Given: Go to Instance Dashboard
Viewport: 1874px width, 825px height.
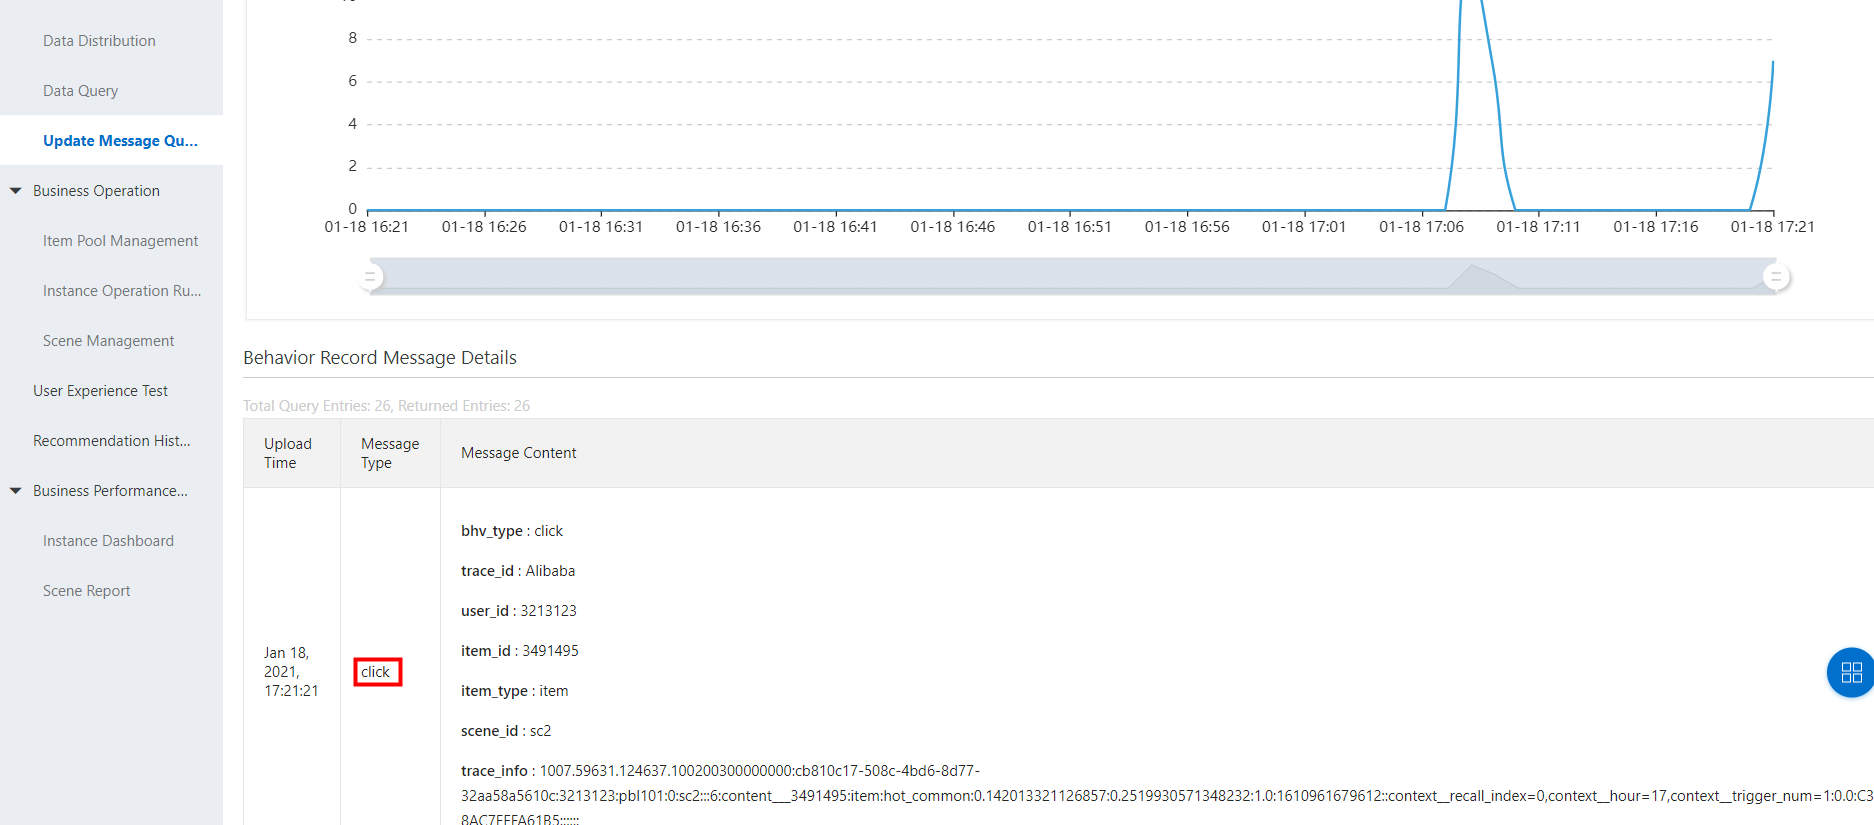Looking at the screenshot, I should coord(108,541).
